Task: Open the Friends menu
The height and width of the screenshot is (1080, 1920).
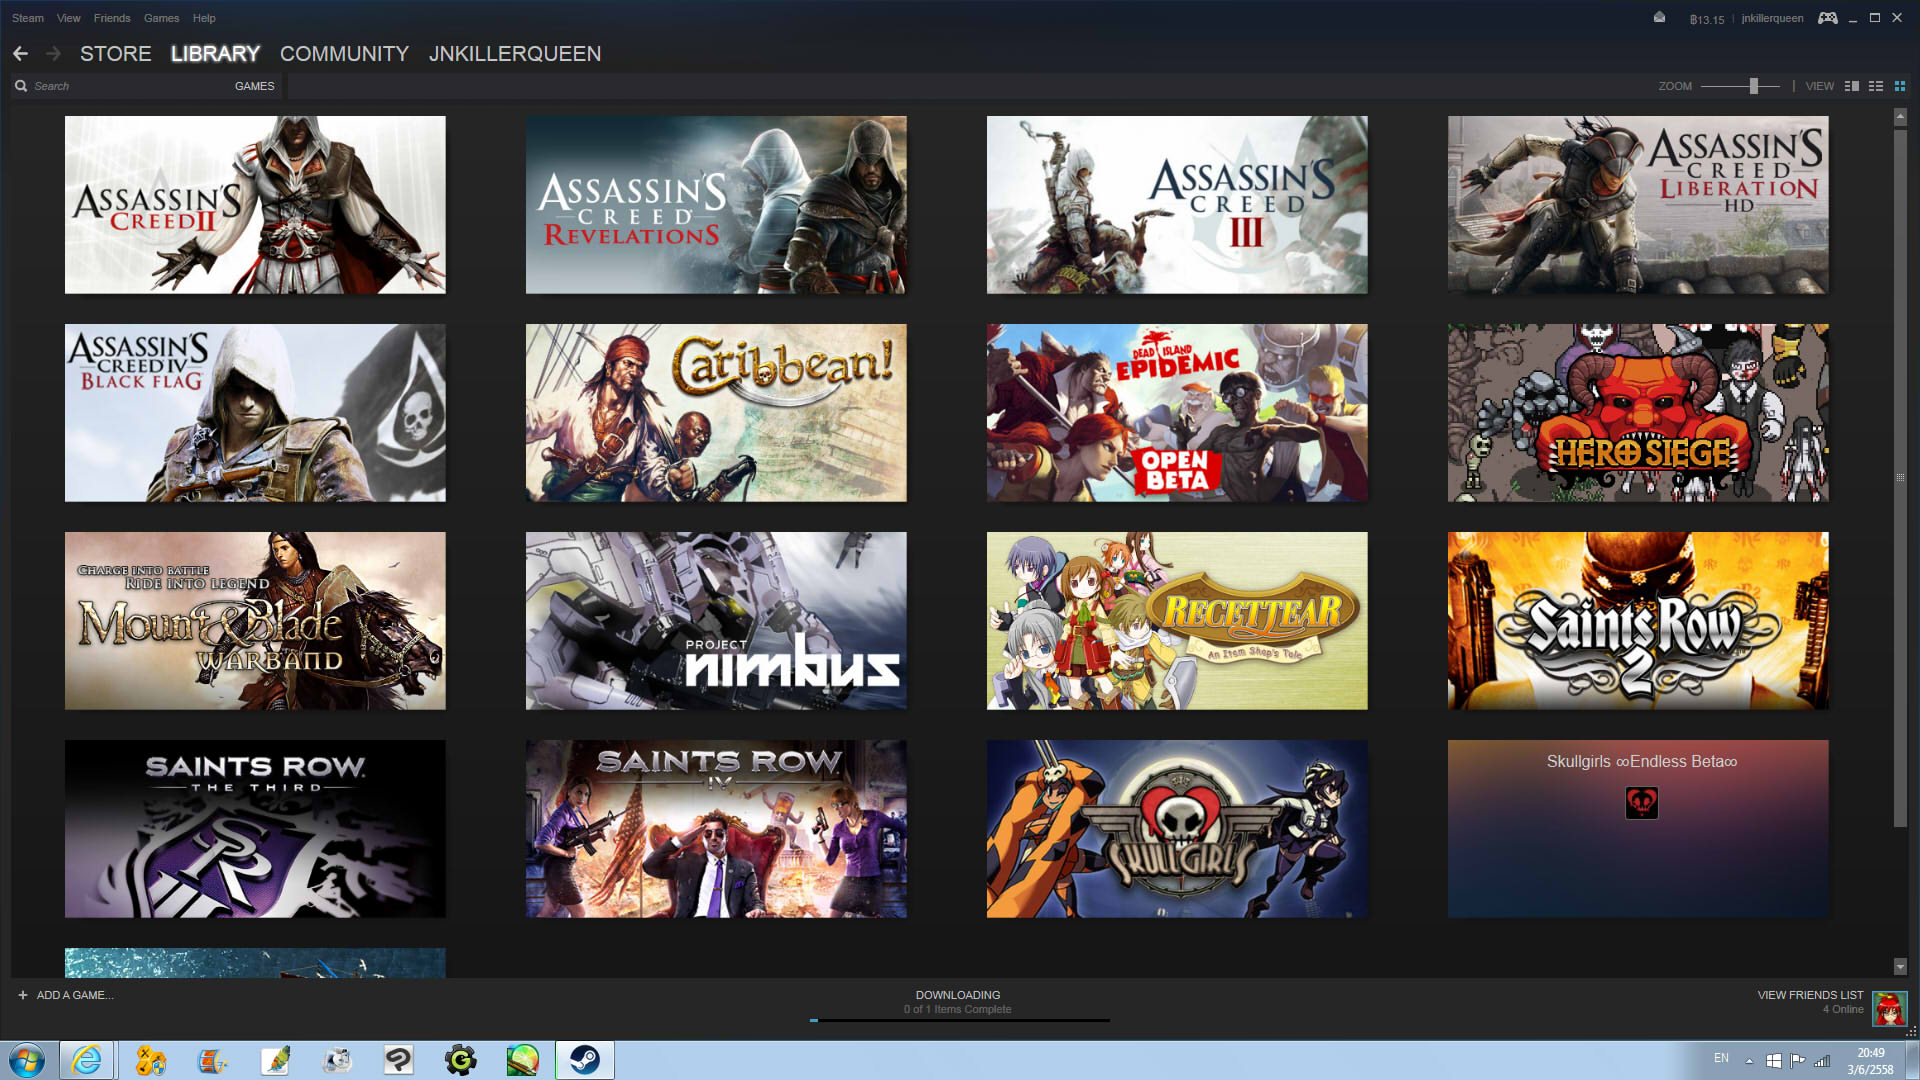Action: 111,18
